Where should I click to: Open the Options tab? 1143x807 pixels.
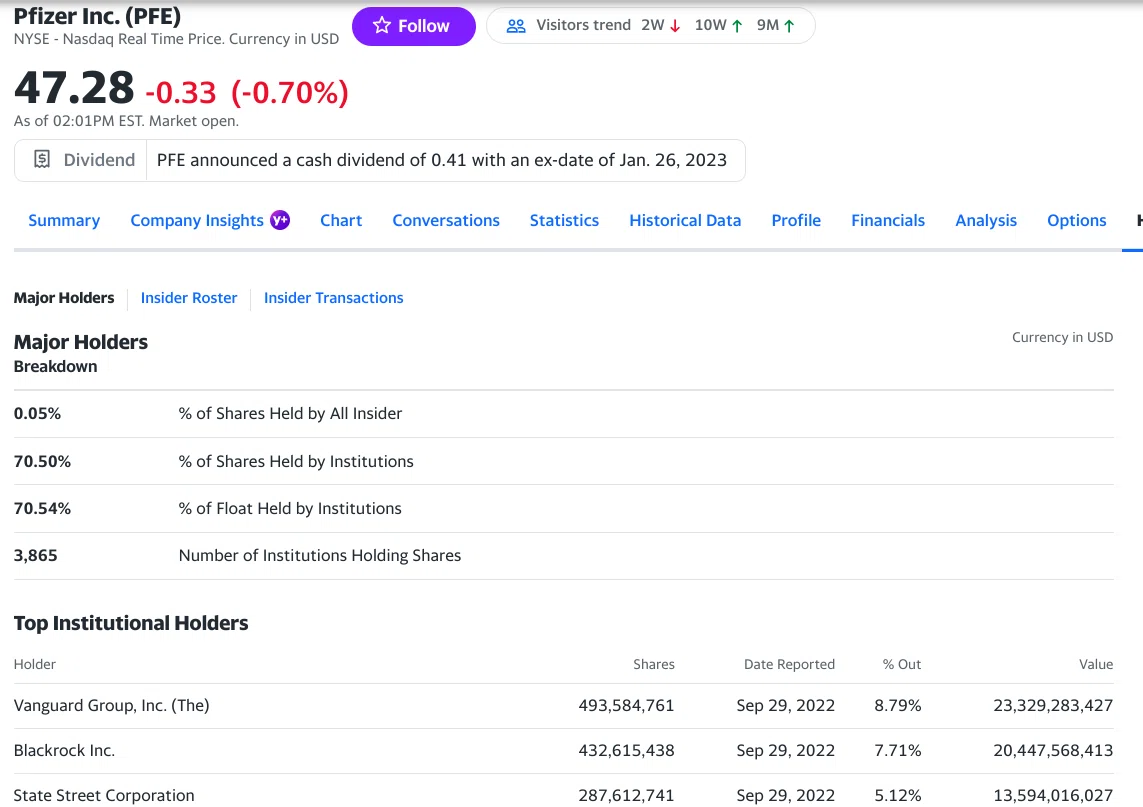1077,220
